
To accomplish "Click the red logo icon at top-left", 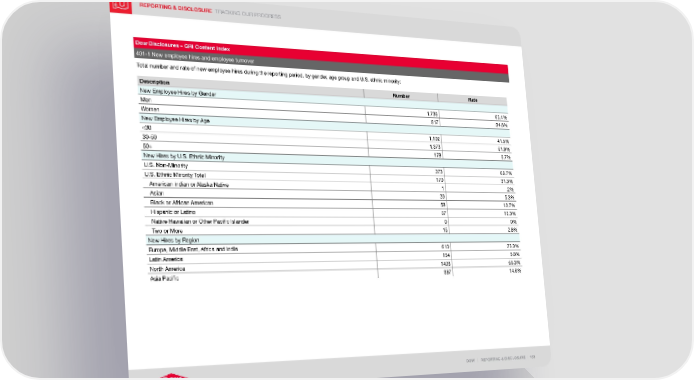I will coord(121,7).
